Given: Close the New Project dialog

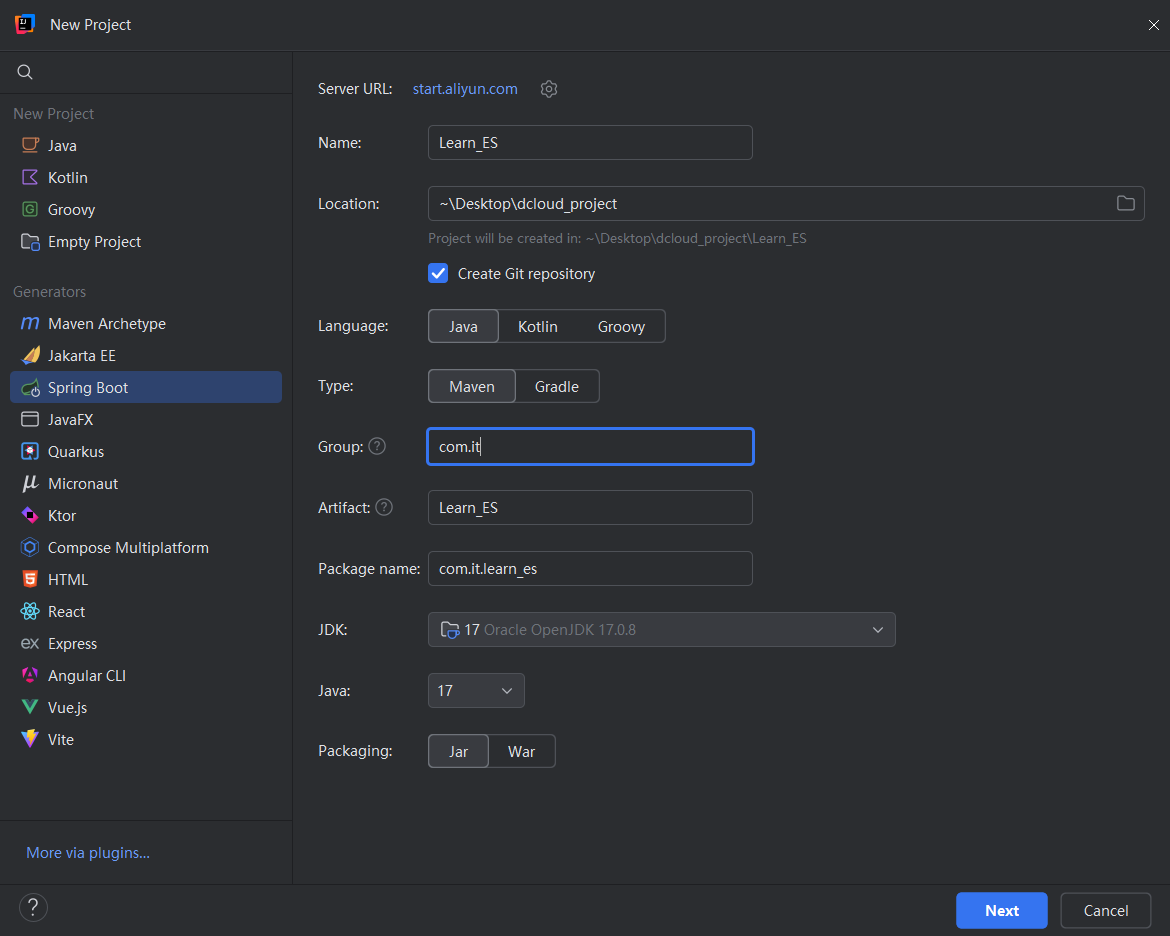Looking at the screenshot, I should click(1154, 25).
